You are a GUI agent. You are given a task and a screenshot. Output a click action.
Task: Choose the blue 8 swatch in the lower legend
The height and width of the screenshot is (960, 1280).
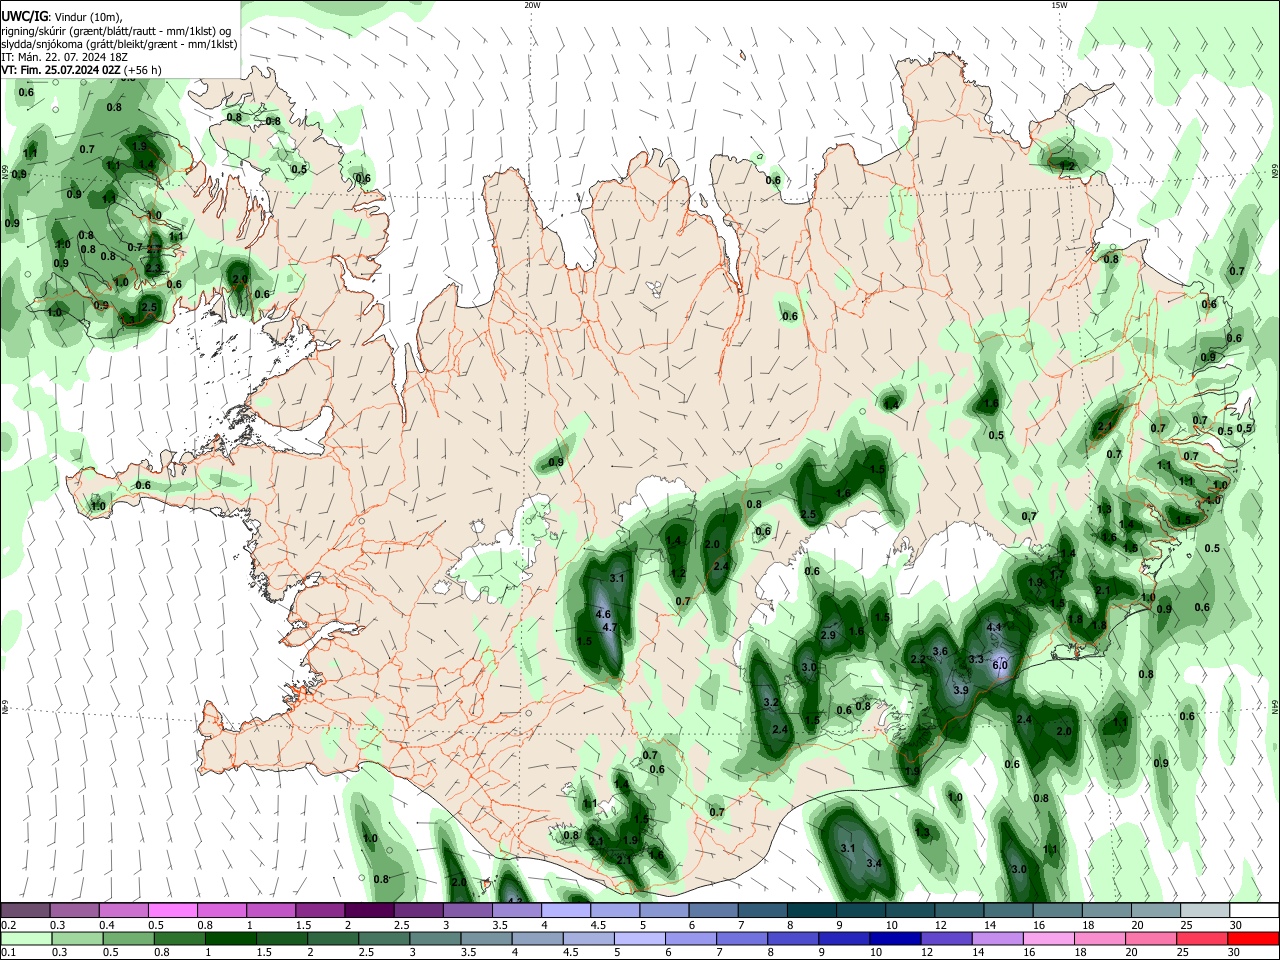click(792, 939)
